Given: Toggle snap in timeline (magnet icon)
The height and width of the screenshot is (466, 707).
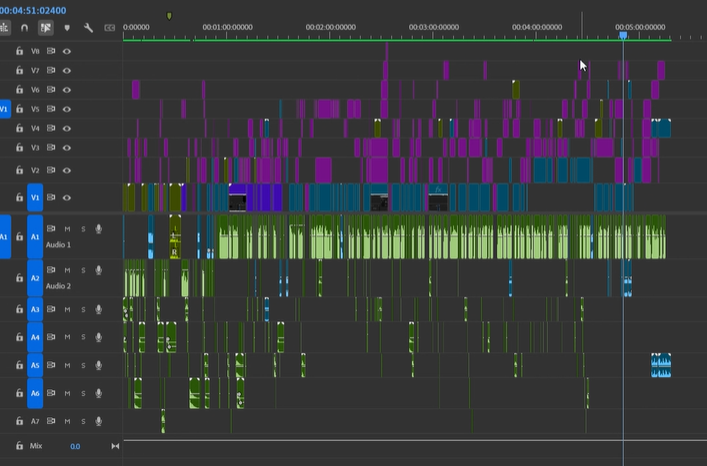Looking at the screenshot, I should pos(24,28).
